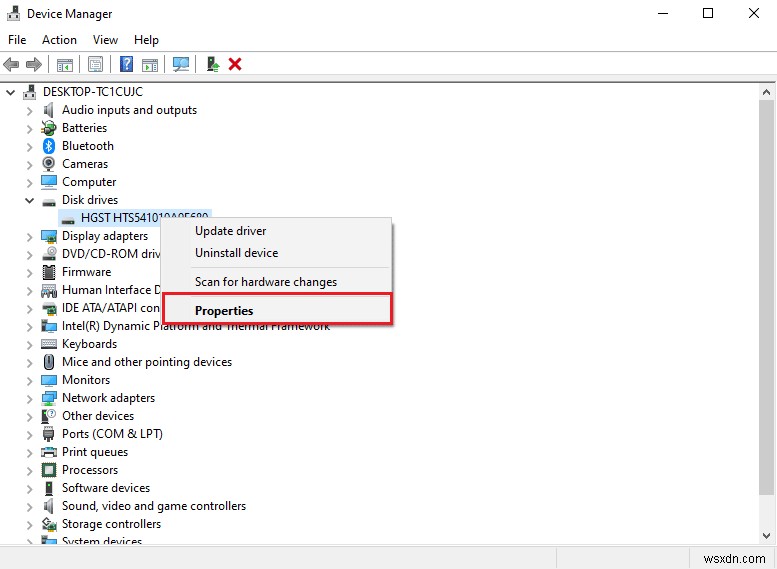Open the Help menu

146,40
